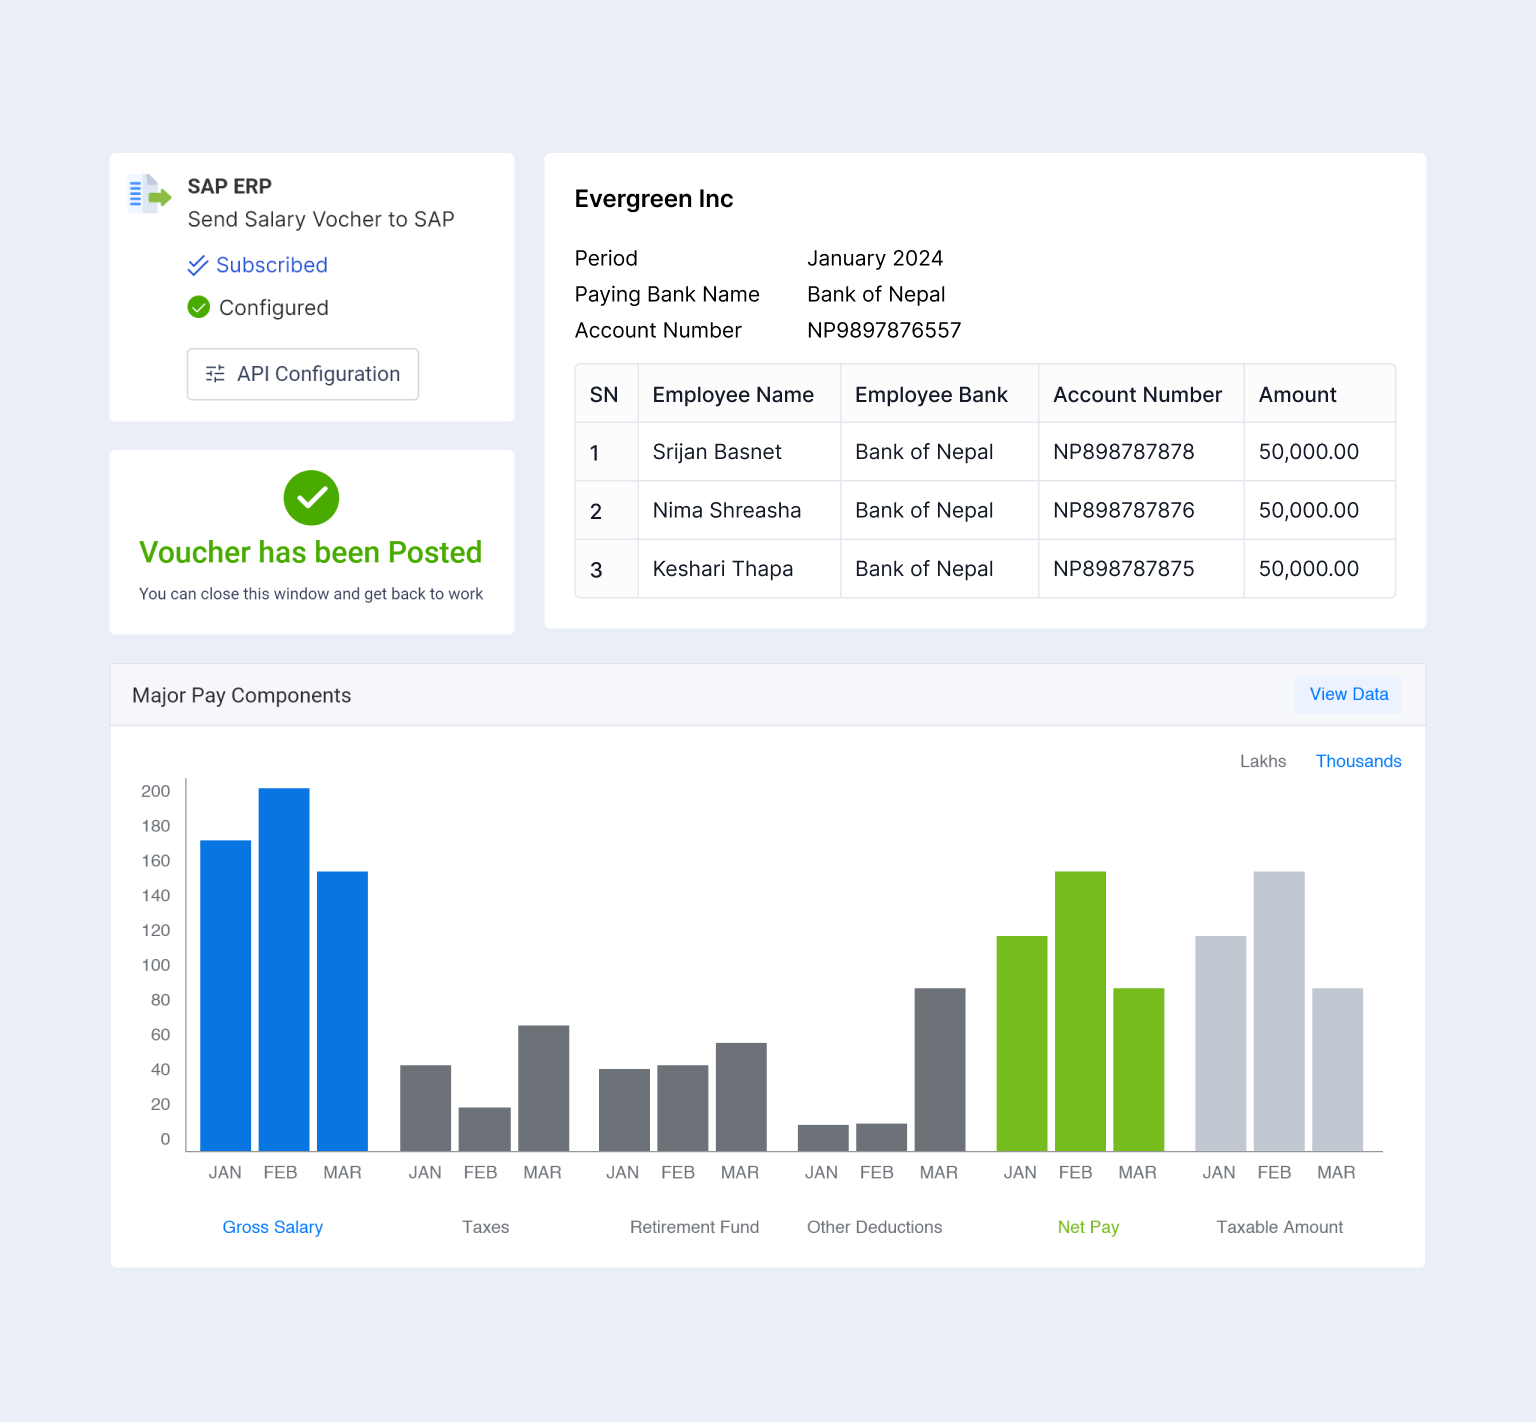
Task: Click the View Data link
Action: 1348,694
